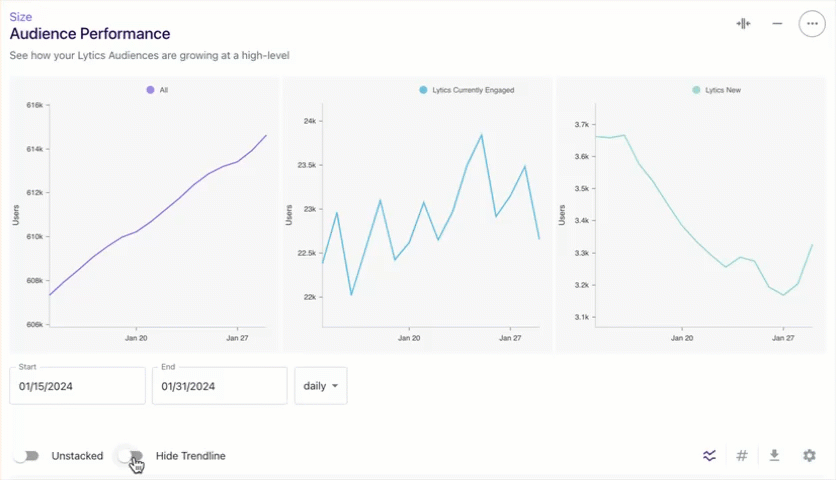Click the Lytics Currently Engaged legend dot
This screenshot has height=480, width=836.
(x=423, y=90)
